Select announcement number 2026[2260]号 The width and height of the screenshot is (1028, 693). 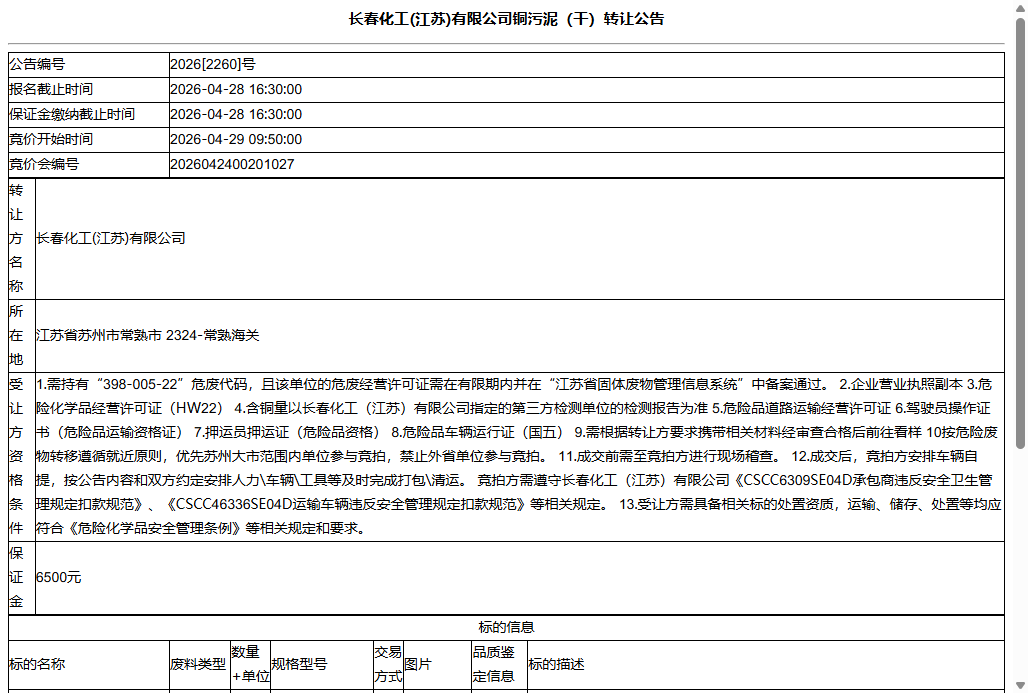tap(213, 64)
